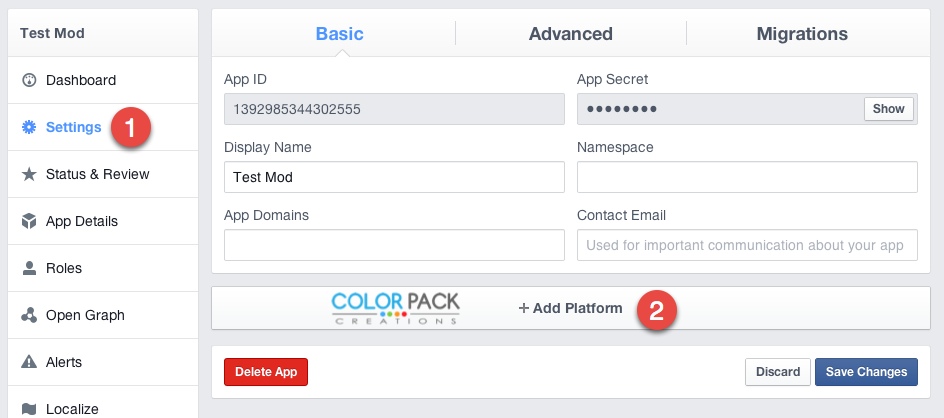Switch to the Migrations tab
Viewport: 944px width, 418px height.
tap(802, 33)
